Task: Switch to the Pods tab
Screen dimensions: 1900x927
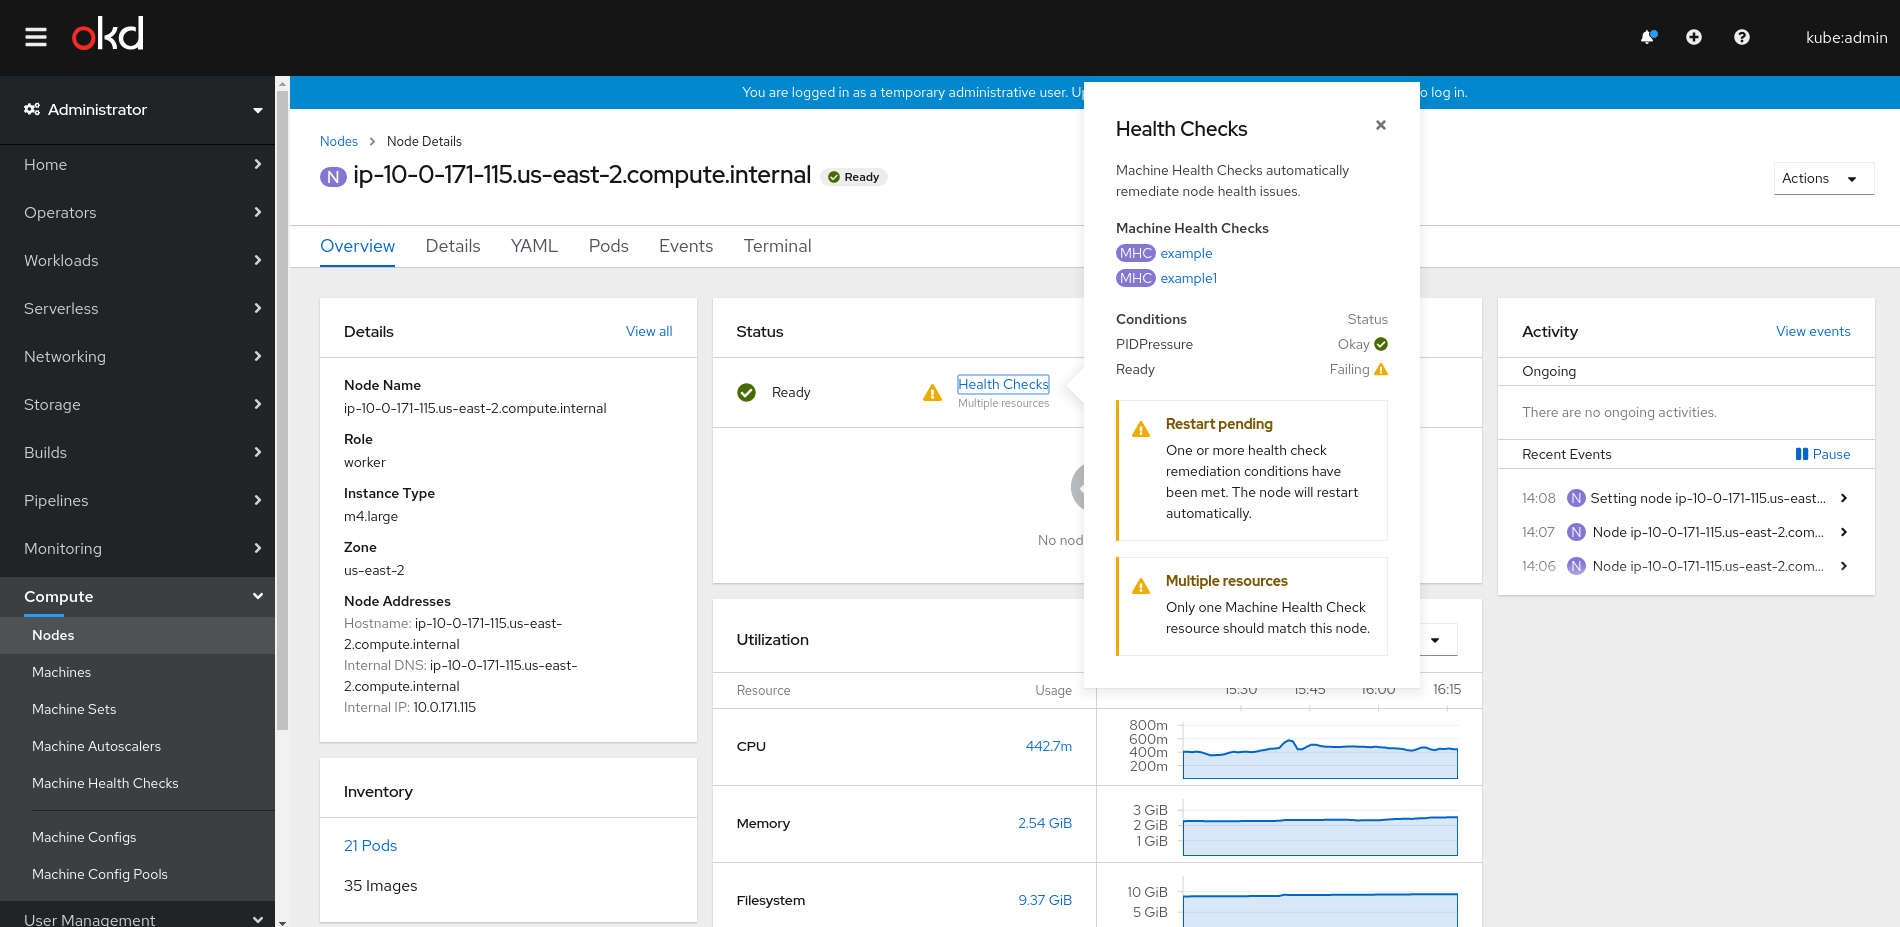Action: click(x=608, y=246)
